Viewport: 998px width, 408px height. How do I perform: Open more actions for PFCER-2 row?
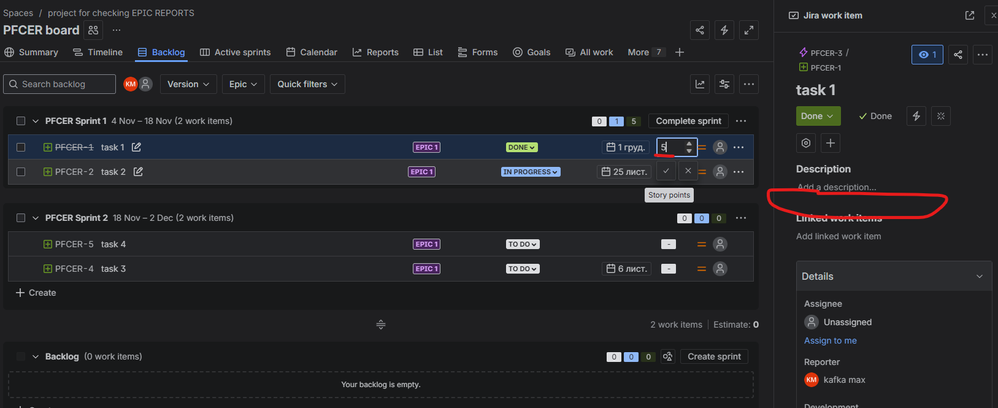coord(738,171)
